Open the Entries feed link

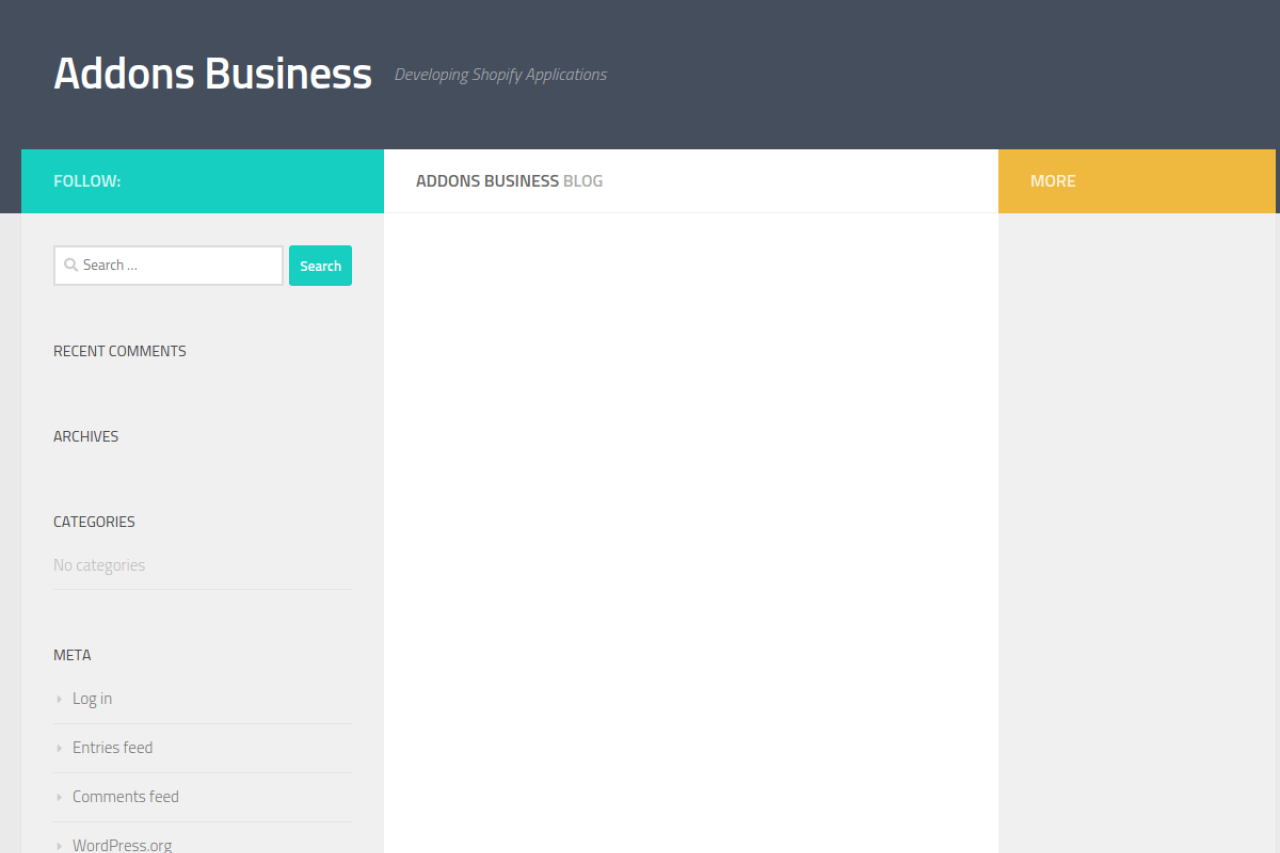[x=112, y=748]
